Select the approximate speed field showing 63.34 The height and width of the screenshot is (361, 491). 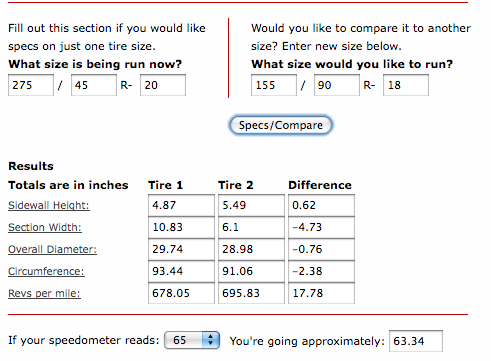pyautogui.click(x=416, y=341)
